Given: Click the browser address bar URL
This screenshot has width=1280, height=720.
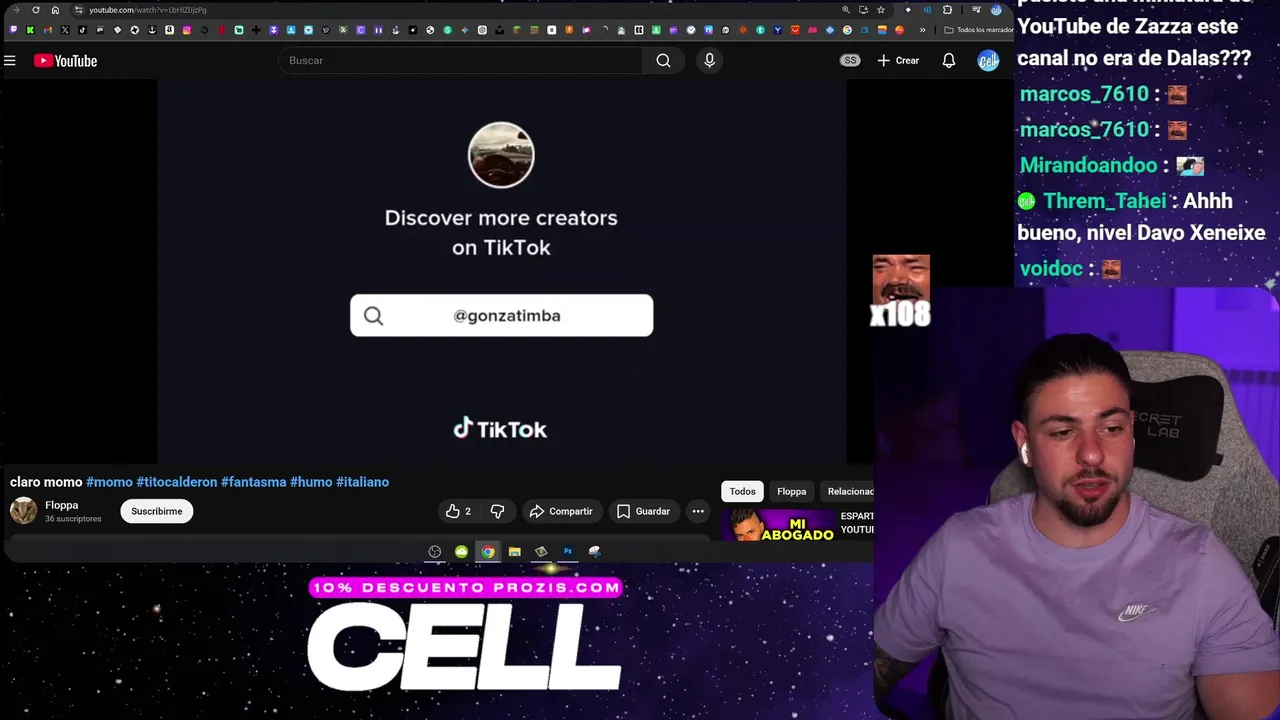Looking at the screenshot, I should 147,10.
